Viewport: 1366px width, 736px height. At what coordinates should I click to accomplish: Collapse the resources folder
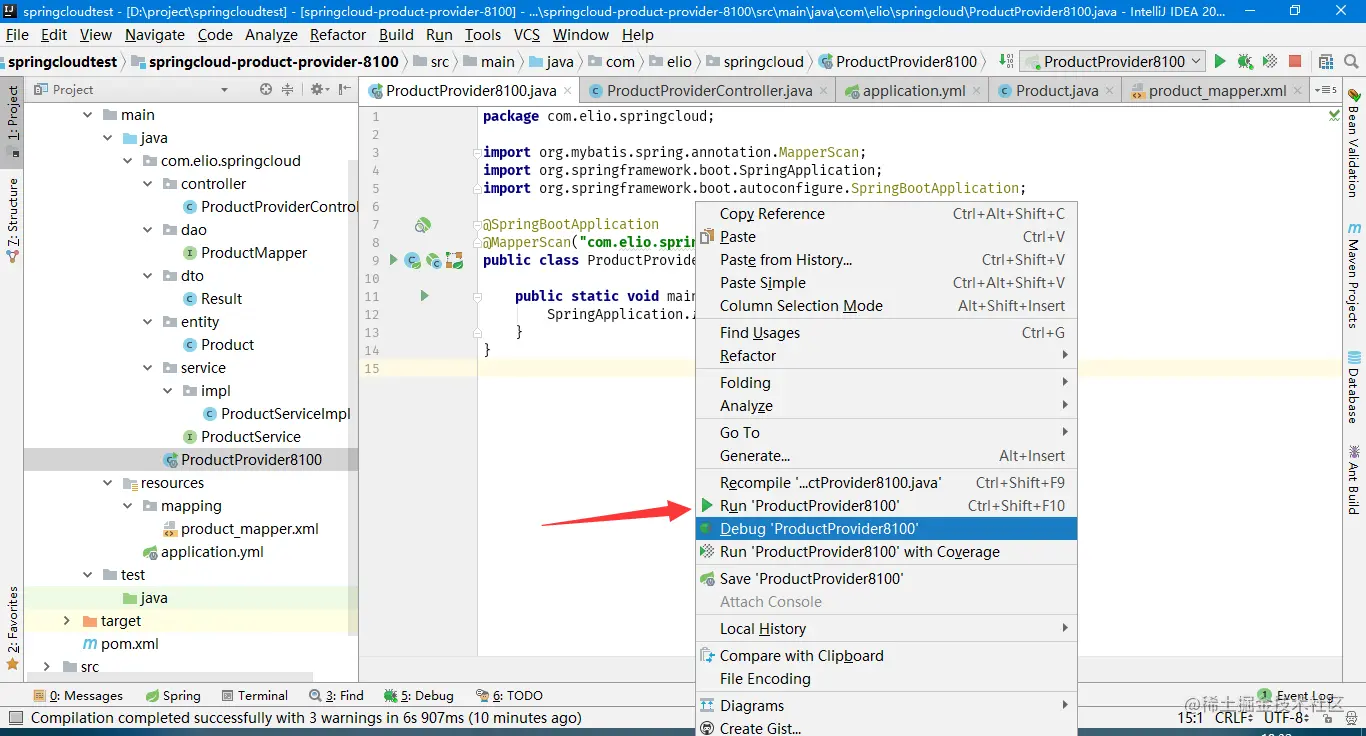click(107, 483)
